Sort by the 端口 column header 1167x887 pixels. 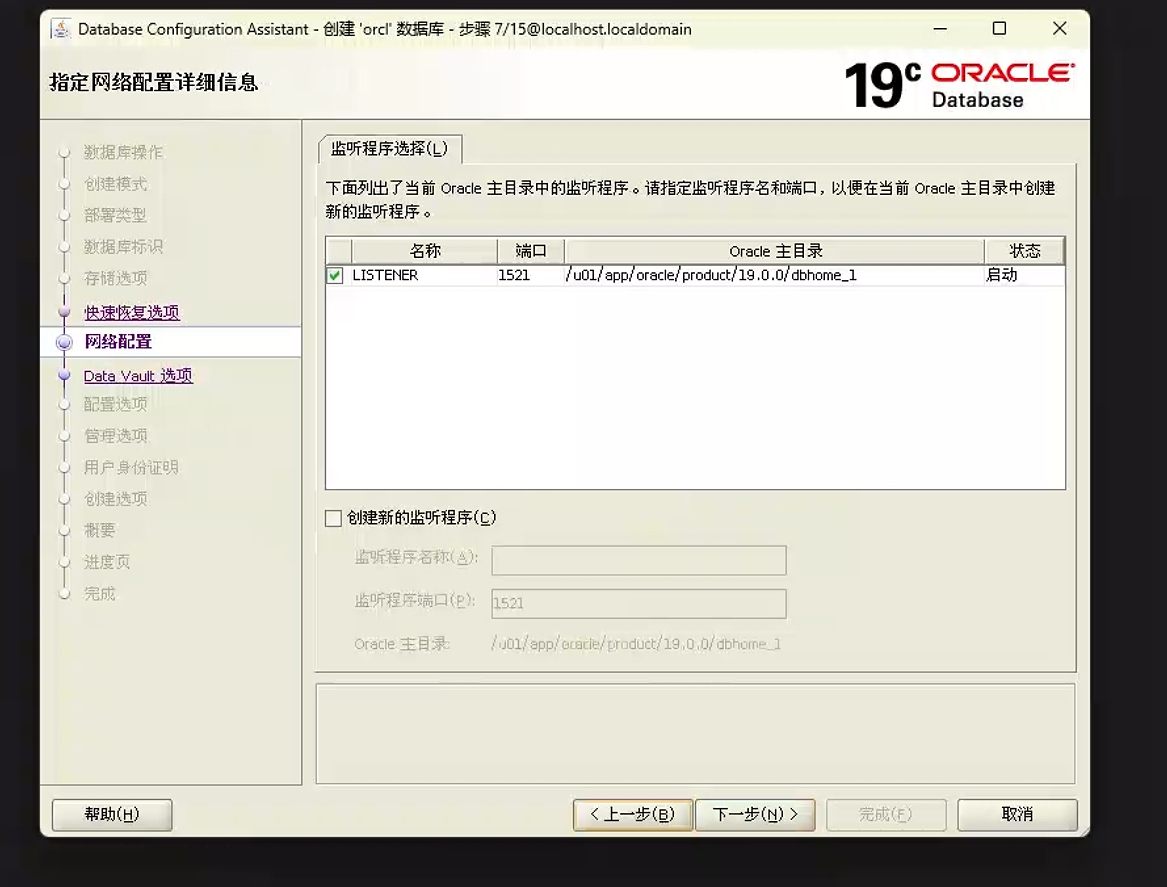531,252
